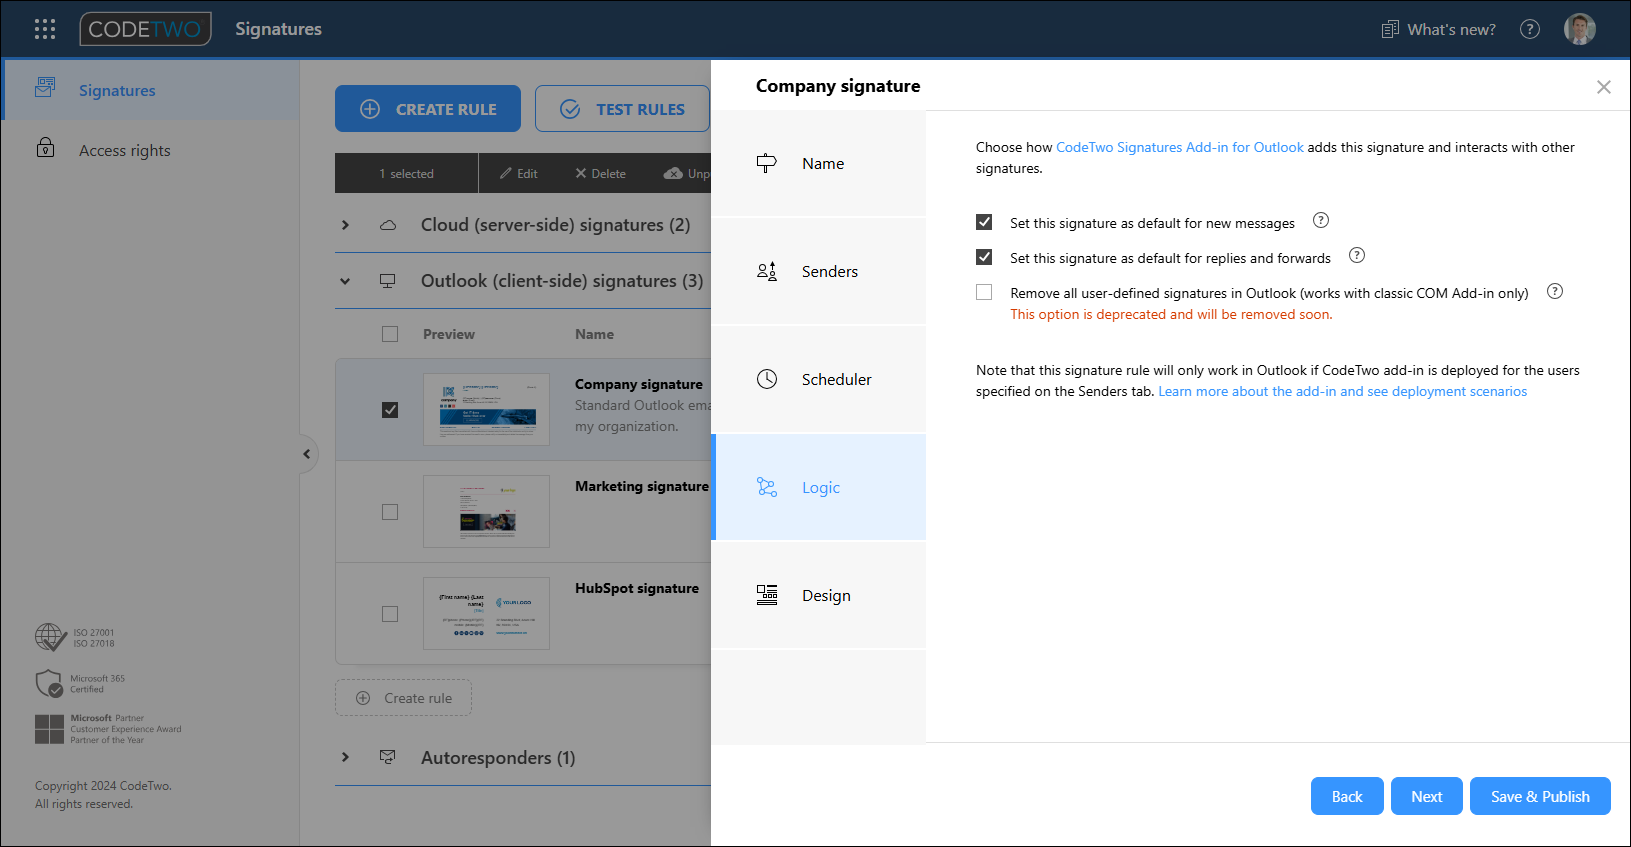Switch to the Scheduler tab
1631x847 pixels.
coord(819,379)
